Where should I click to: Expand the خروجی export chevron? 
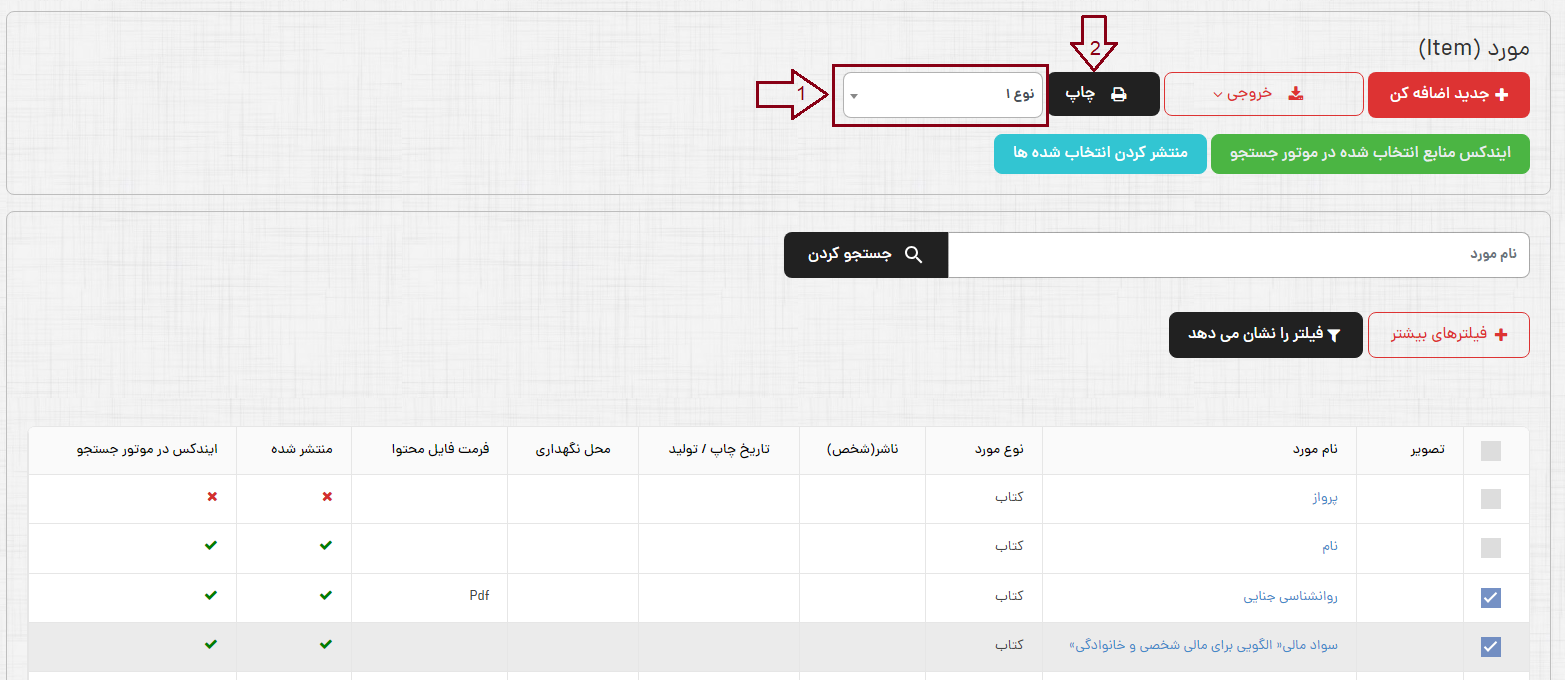tap(1217, 95)
